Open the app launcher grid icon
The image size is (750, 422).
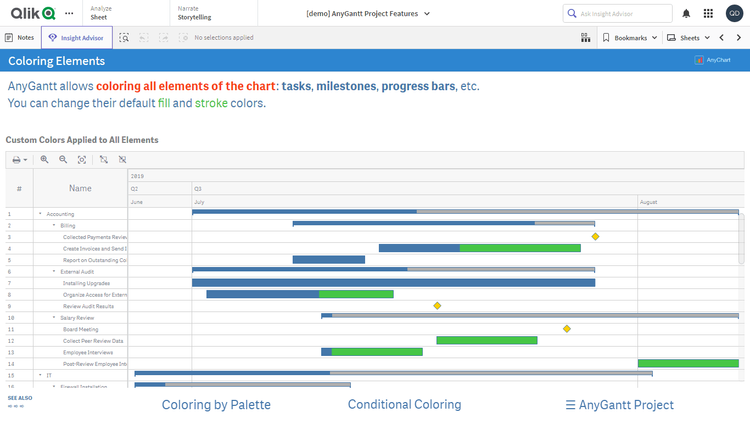[x=709, y=13]
